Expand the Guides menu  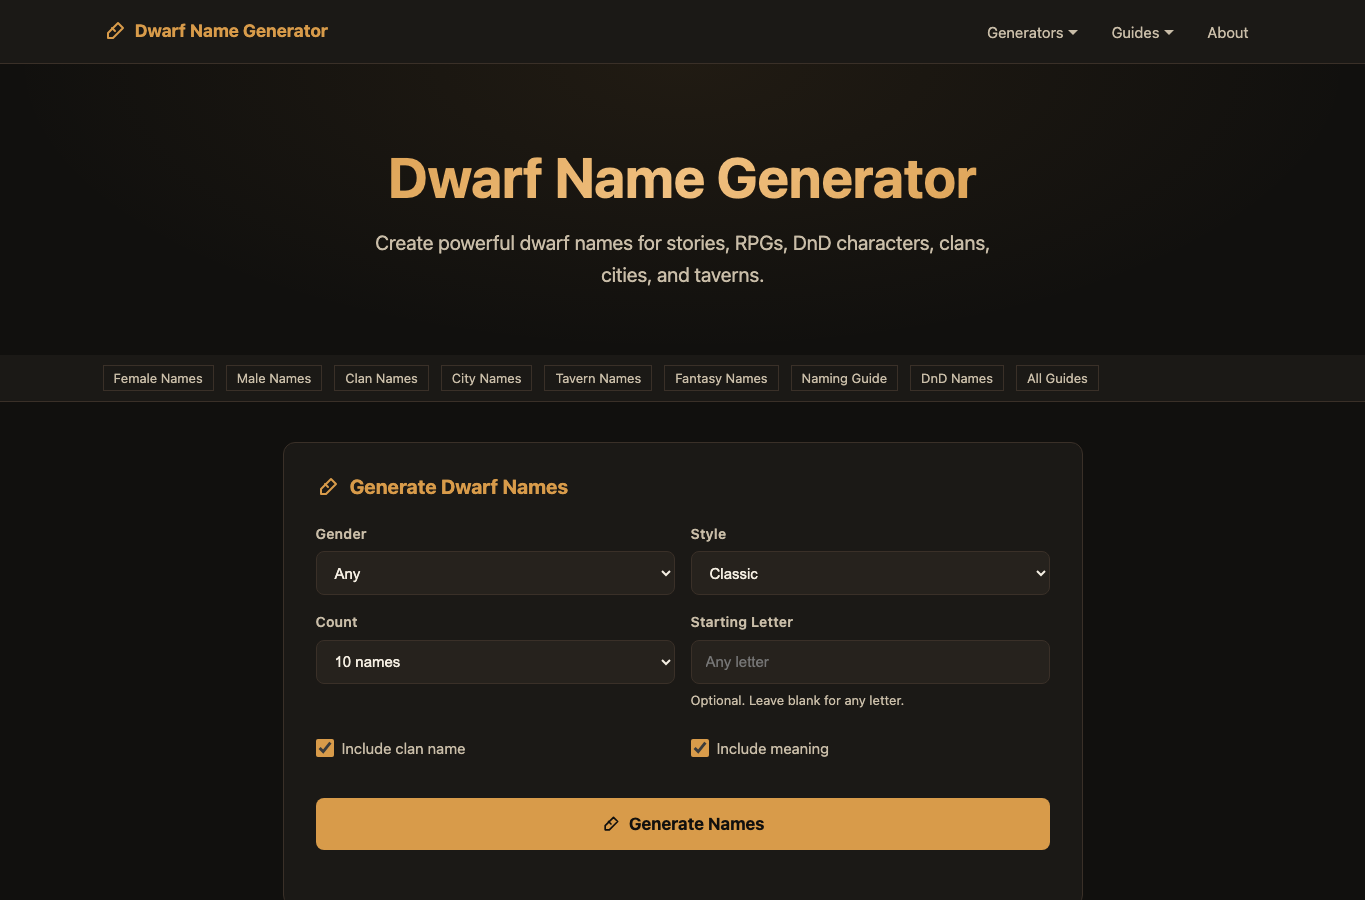(x=1142, y=33)
